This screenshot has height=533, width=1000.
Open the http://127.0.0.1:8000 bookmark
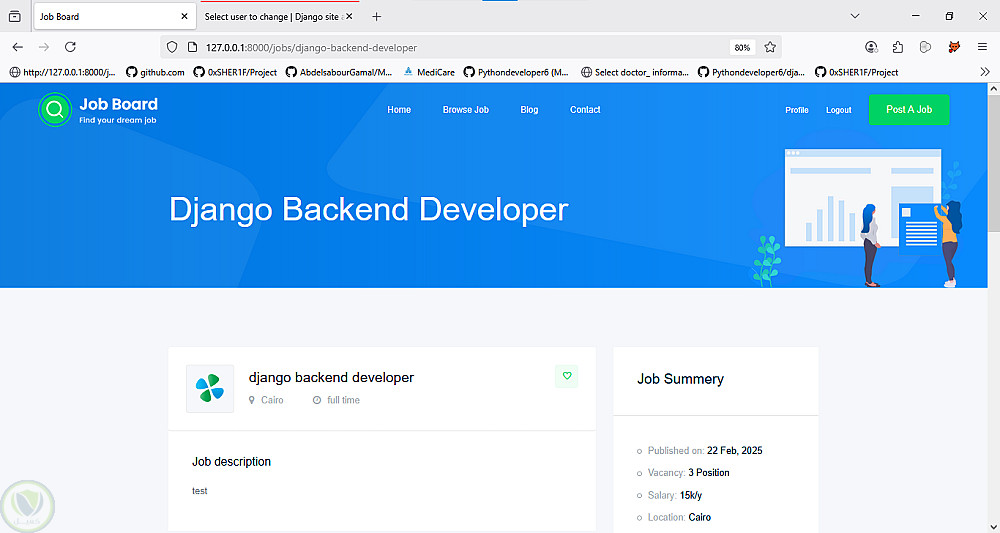[x=62, y=72]
